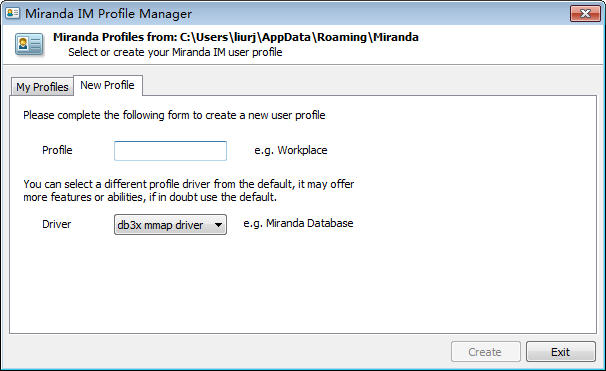606x371 pixels.
Task: Click the 'Miranda IM Profile Manager' title text
Action: click(x=108, y=14)
